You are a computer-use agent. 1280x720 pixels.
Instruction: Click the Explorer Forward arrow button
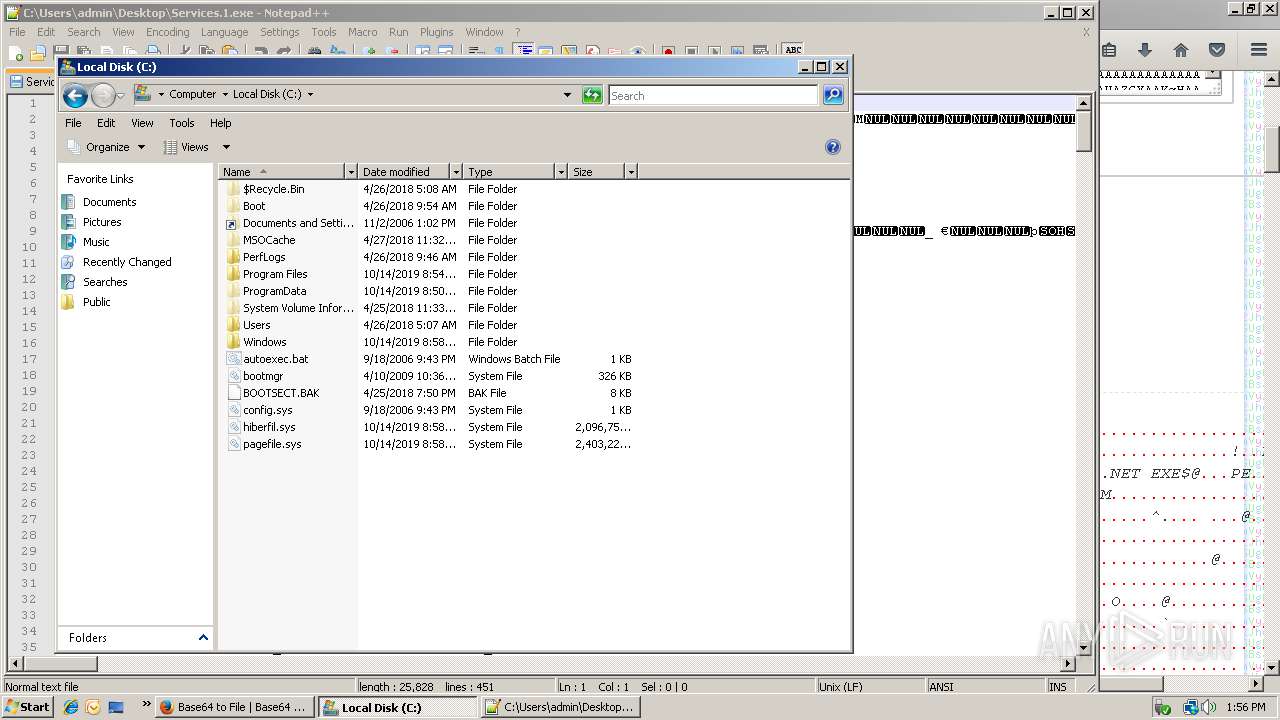click(x=103, y=96)
